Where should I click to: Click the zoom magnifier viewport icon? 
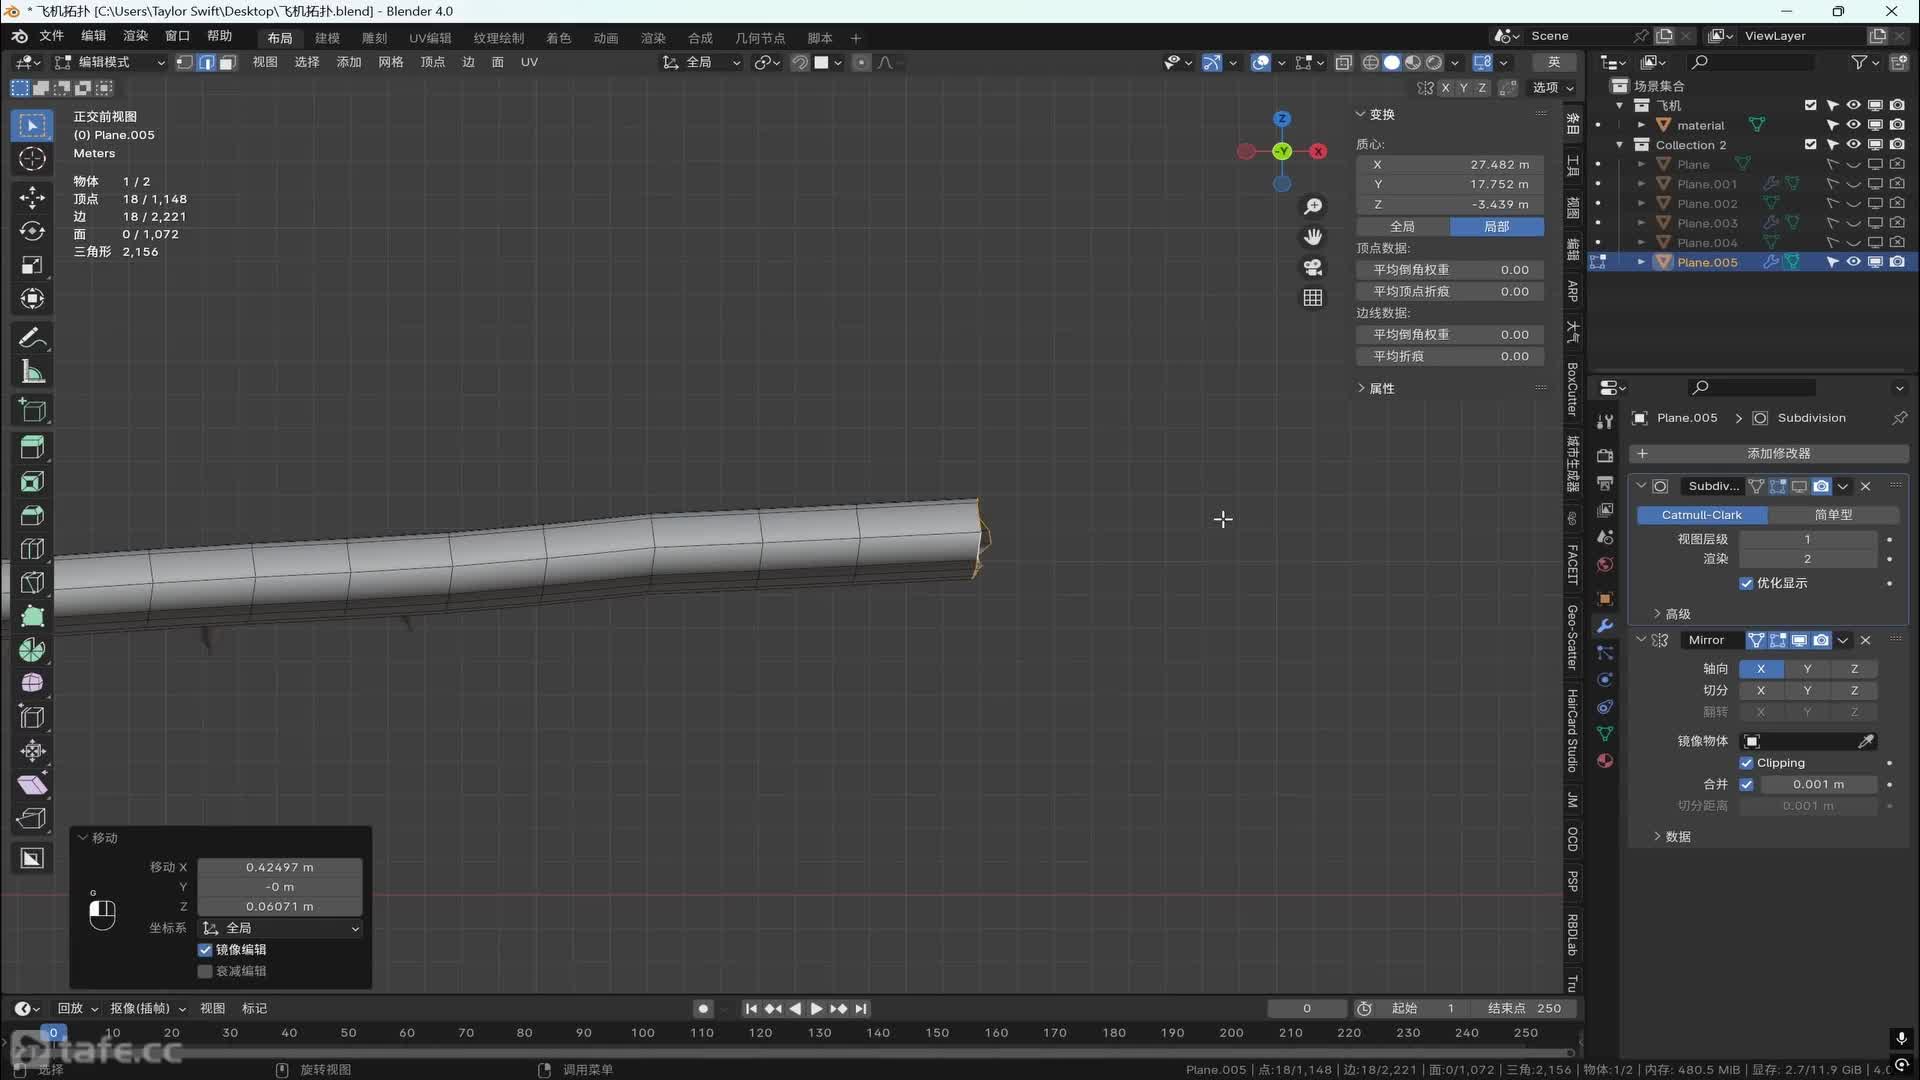pos(1312,206)
